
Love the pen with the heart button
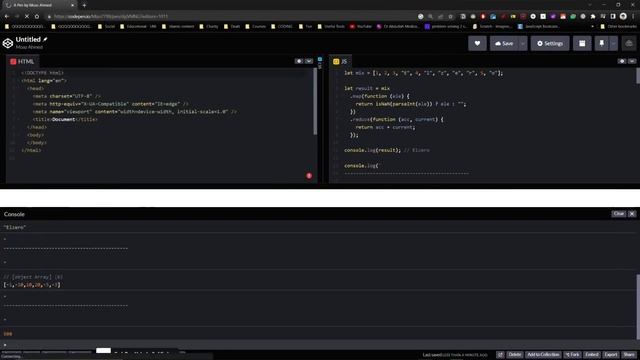477,43
